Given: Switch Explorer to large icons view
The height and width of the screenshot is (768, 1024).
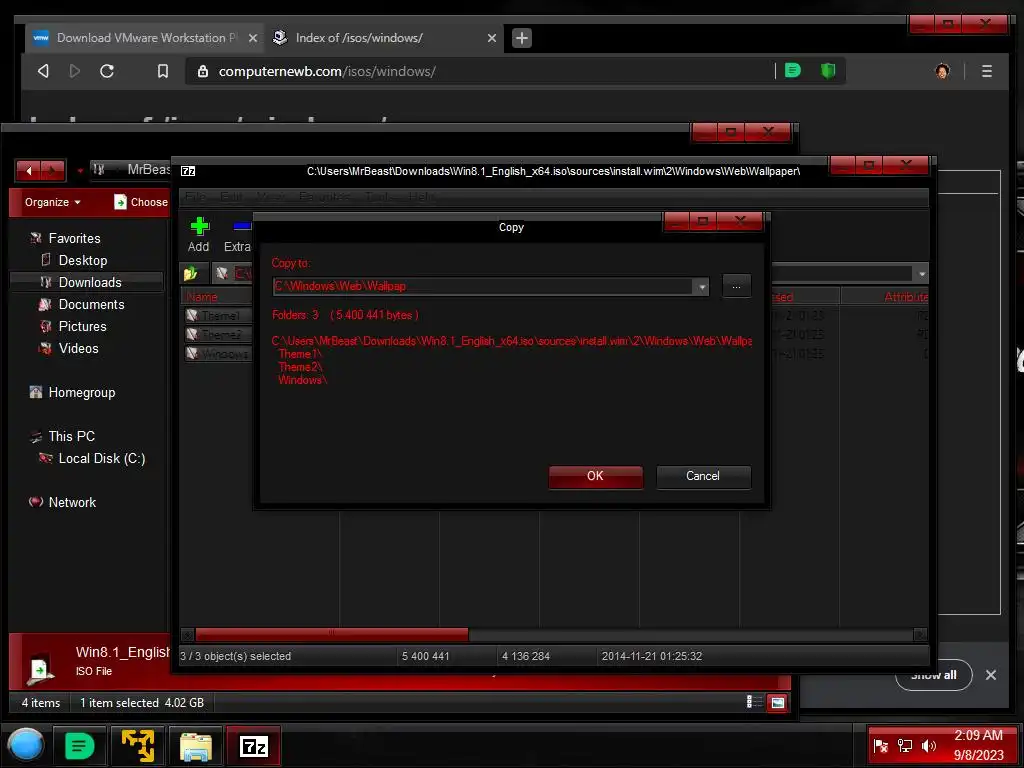Looking at the screenshot, I should pyautogui.click(x=777, y=703).
